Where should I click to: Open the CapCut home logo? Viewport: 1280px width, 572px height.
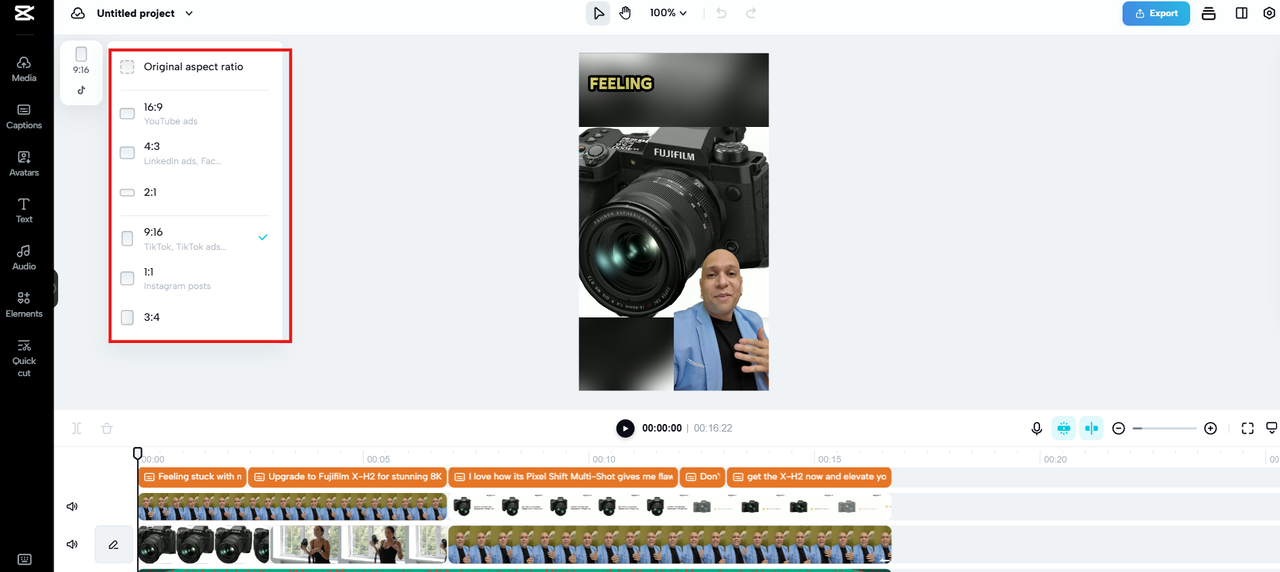(24, 13)
